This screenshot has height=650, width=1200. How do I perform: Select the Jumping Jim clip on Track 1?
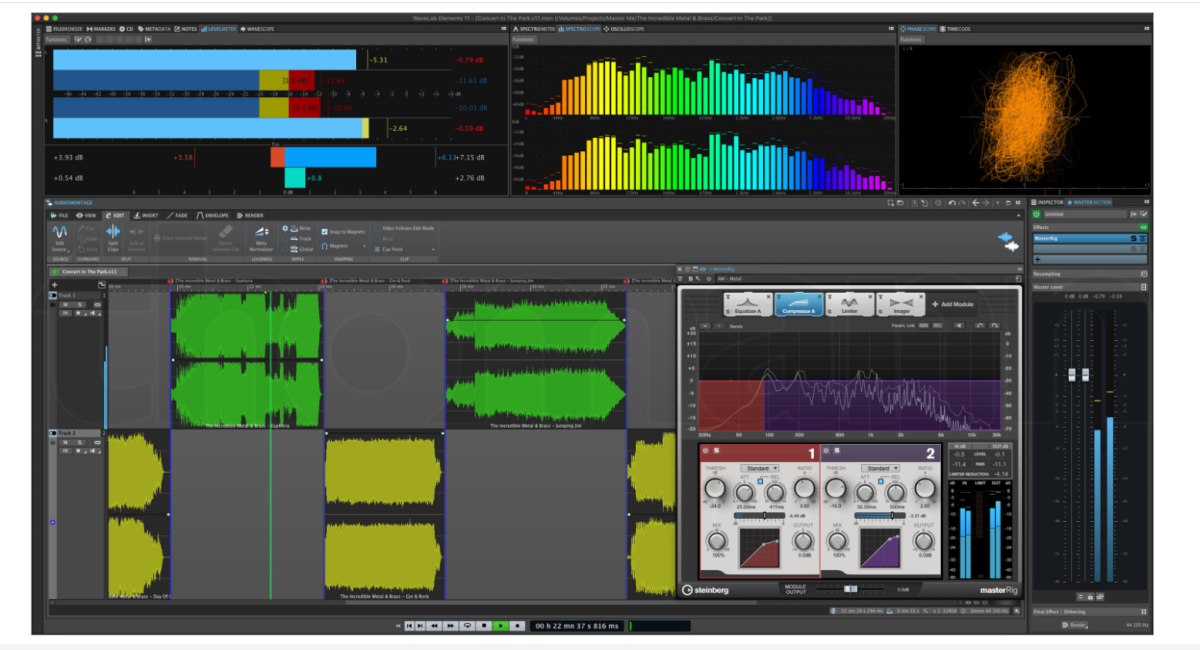[536, 361]
